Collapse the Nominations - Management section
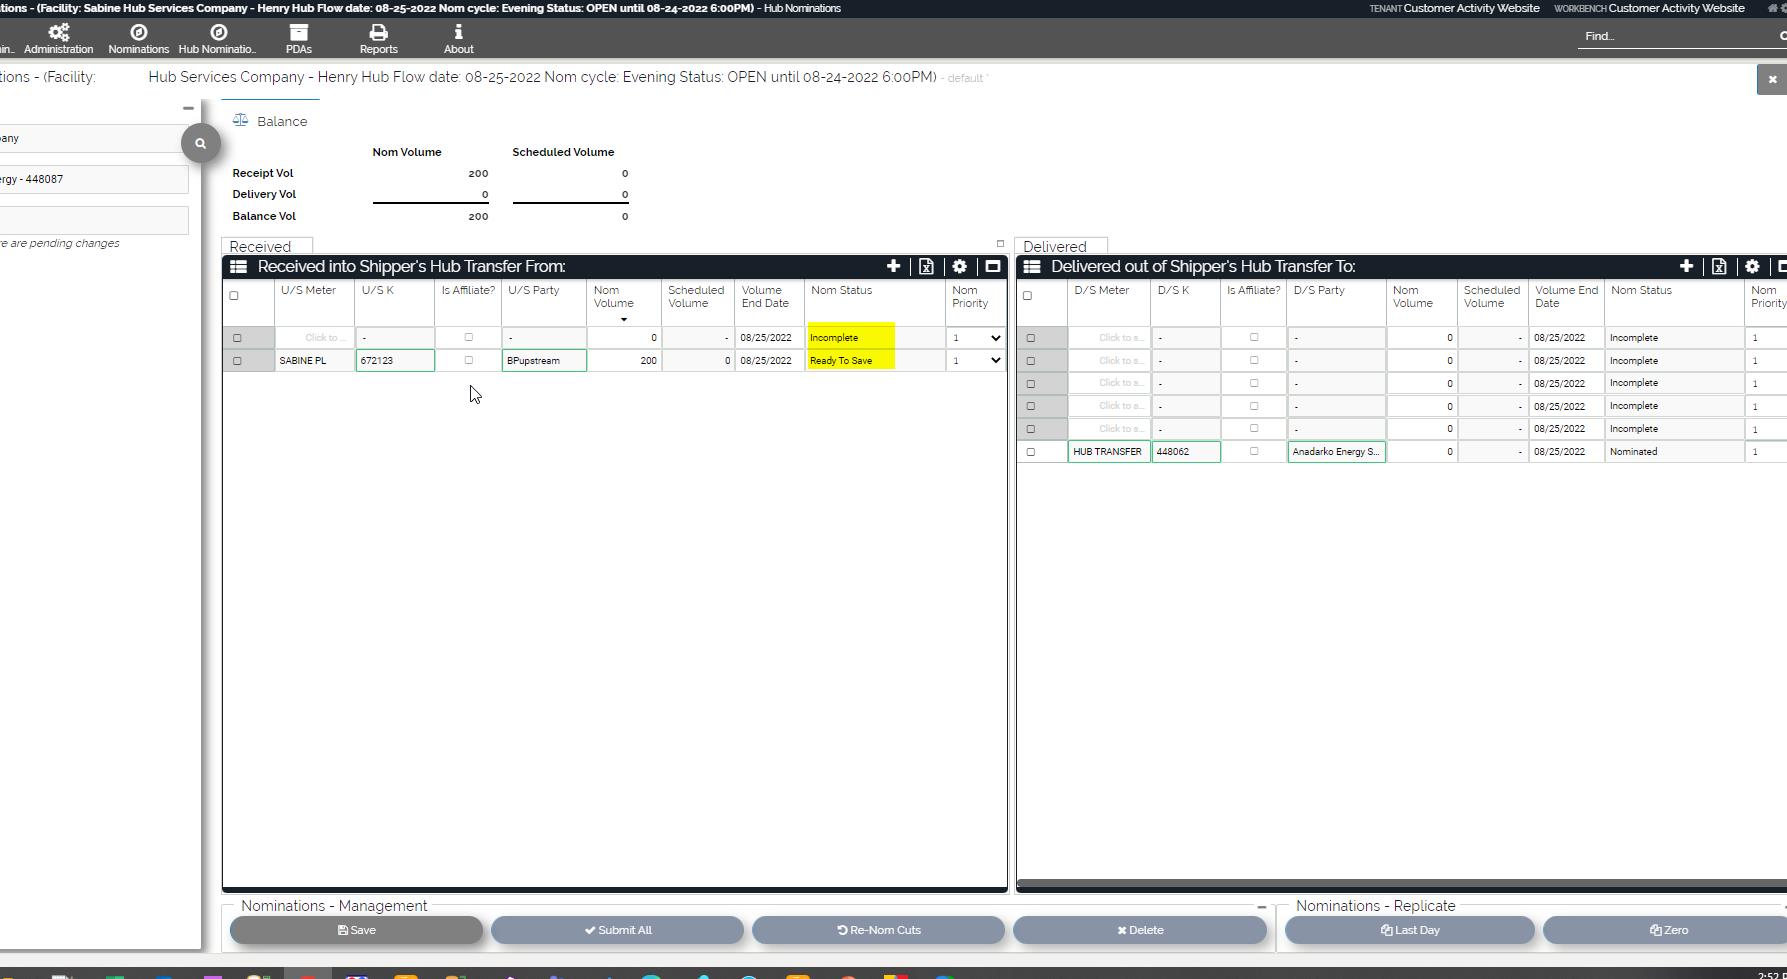The height and width of the screenshot is (979, 1787). (x=1261, y=907)
